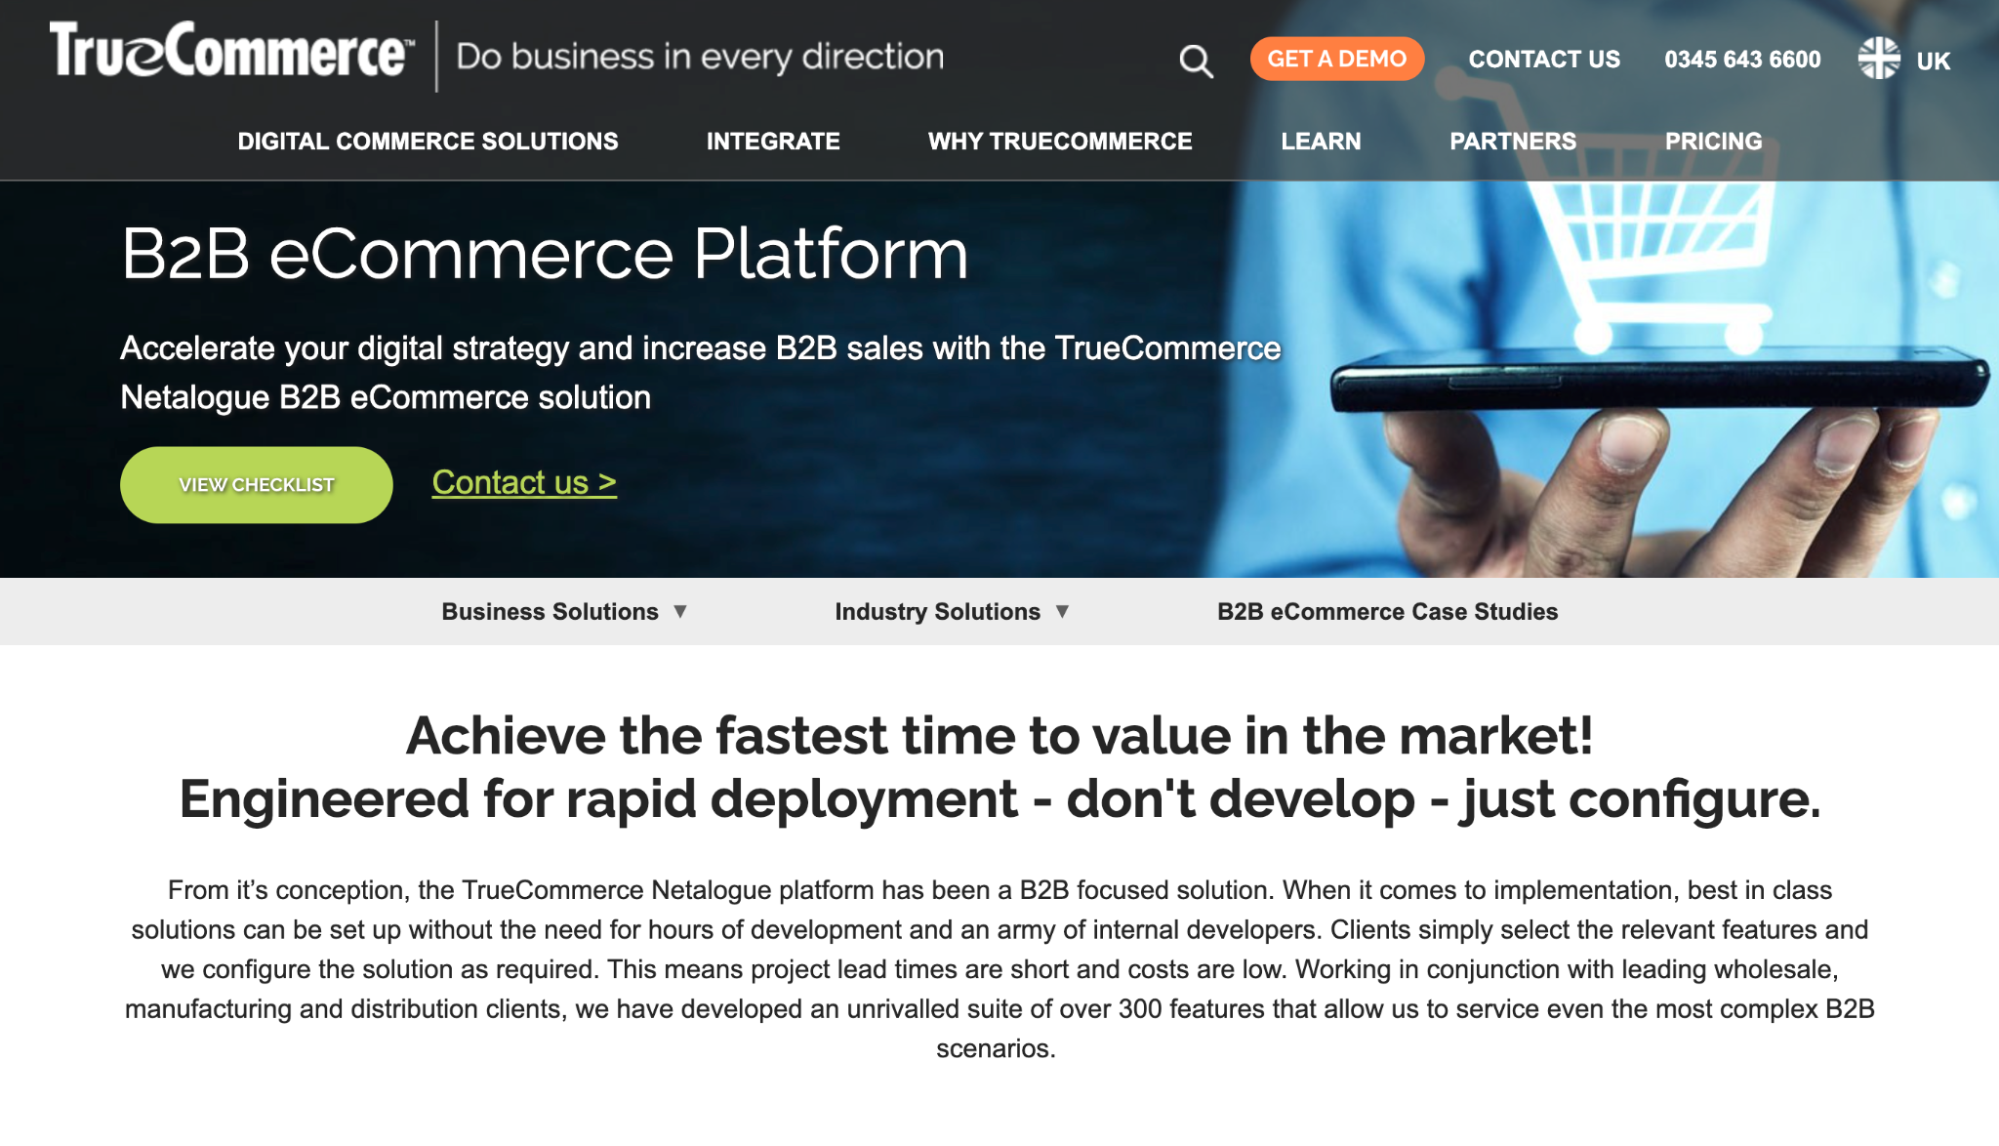This screenshot has height=1146, width=1999.
Task: Click the Contact us link
Action: pos(524,482)
